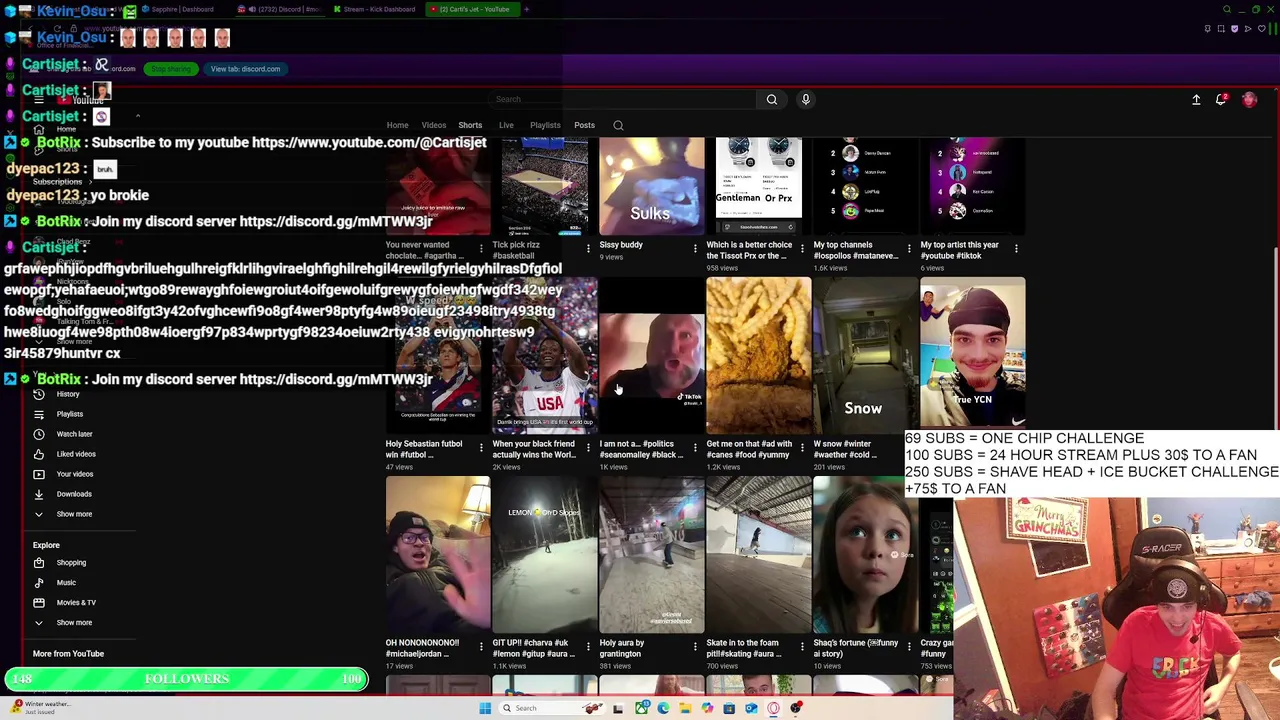Click the 'GET UP!! #charva' short title
The width and height of the screenshot is (1280, 720).
534,648
